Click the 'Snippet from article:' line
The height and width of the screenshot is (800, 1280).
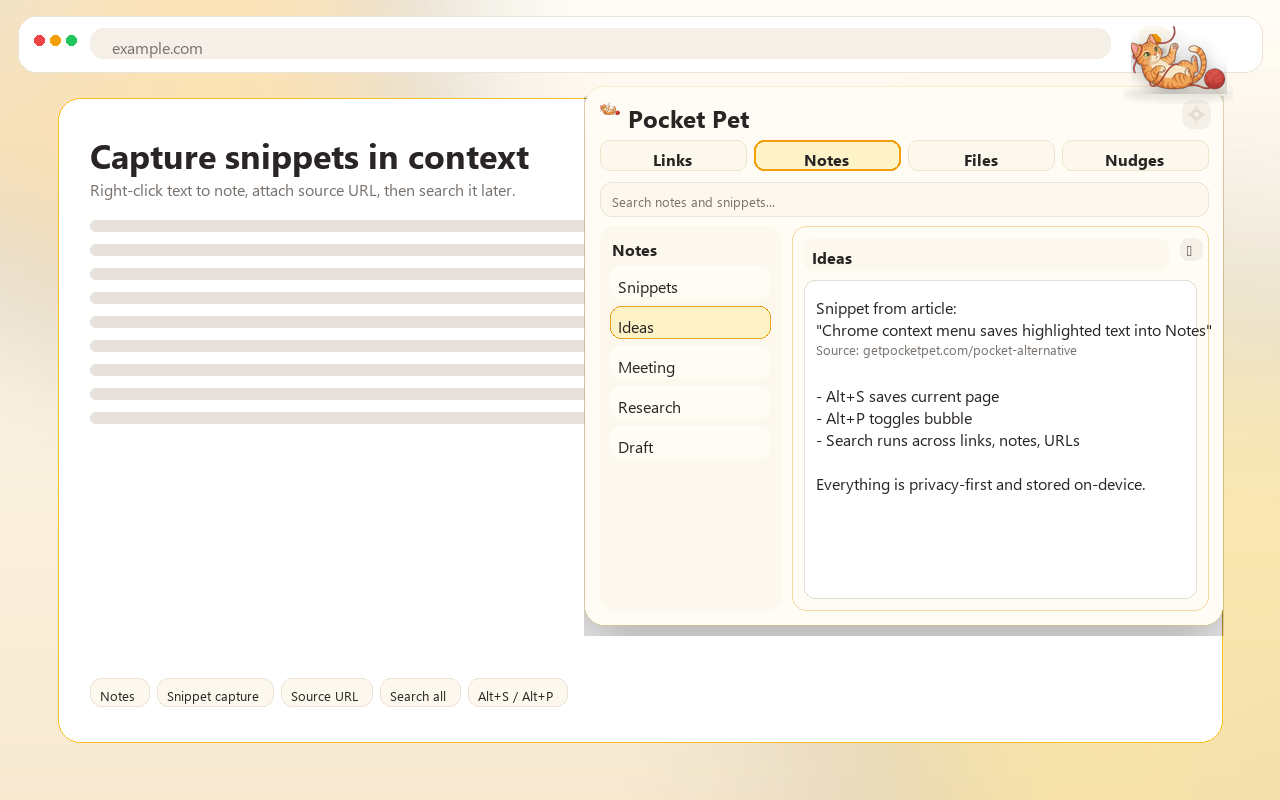(x=886, y=308)
